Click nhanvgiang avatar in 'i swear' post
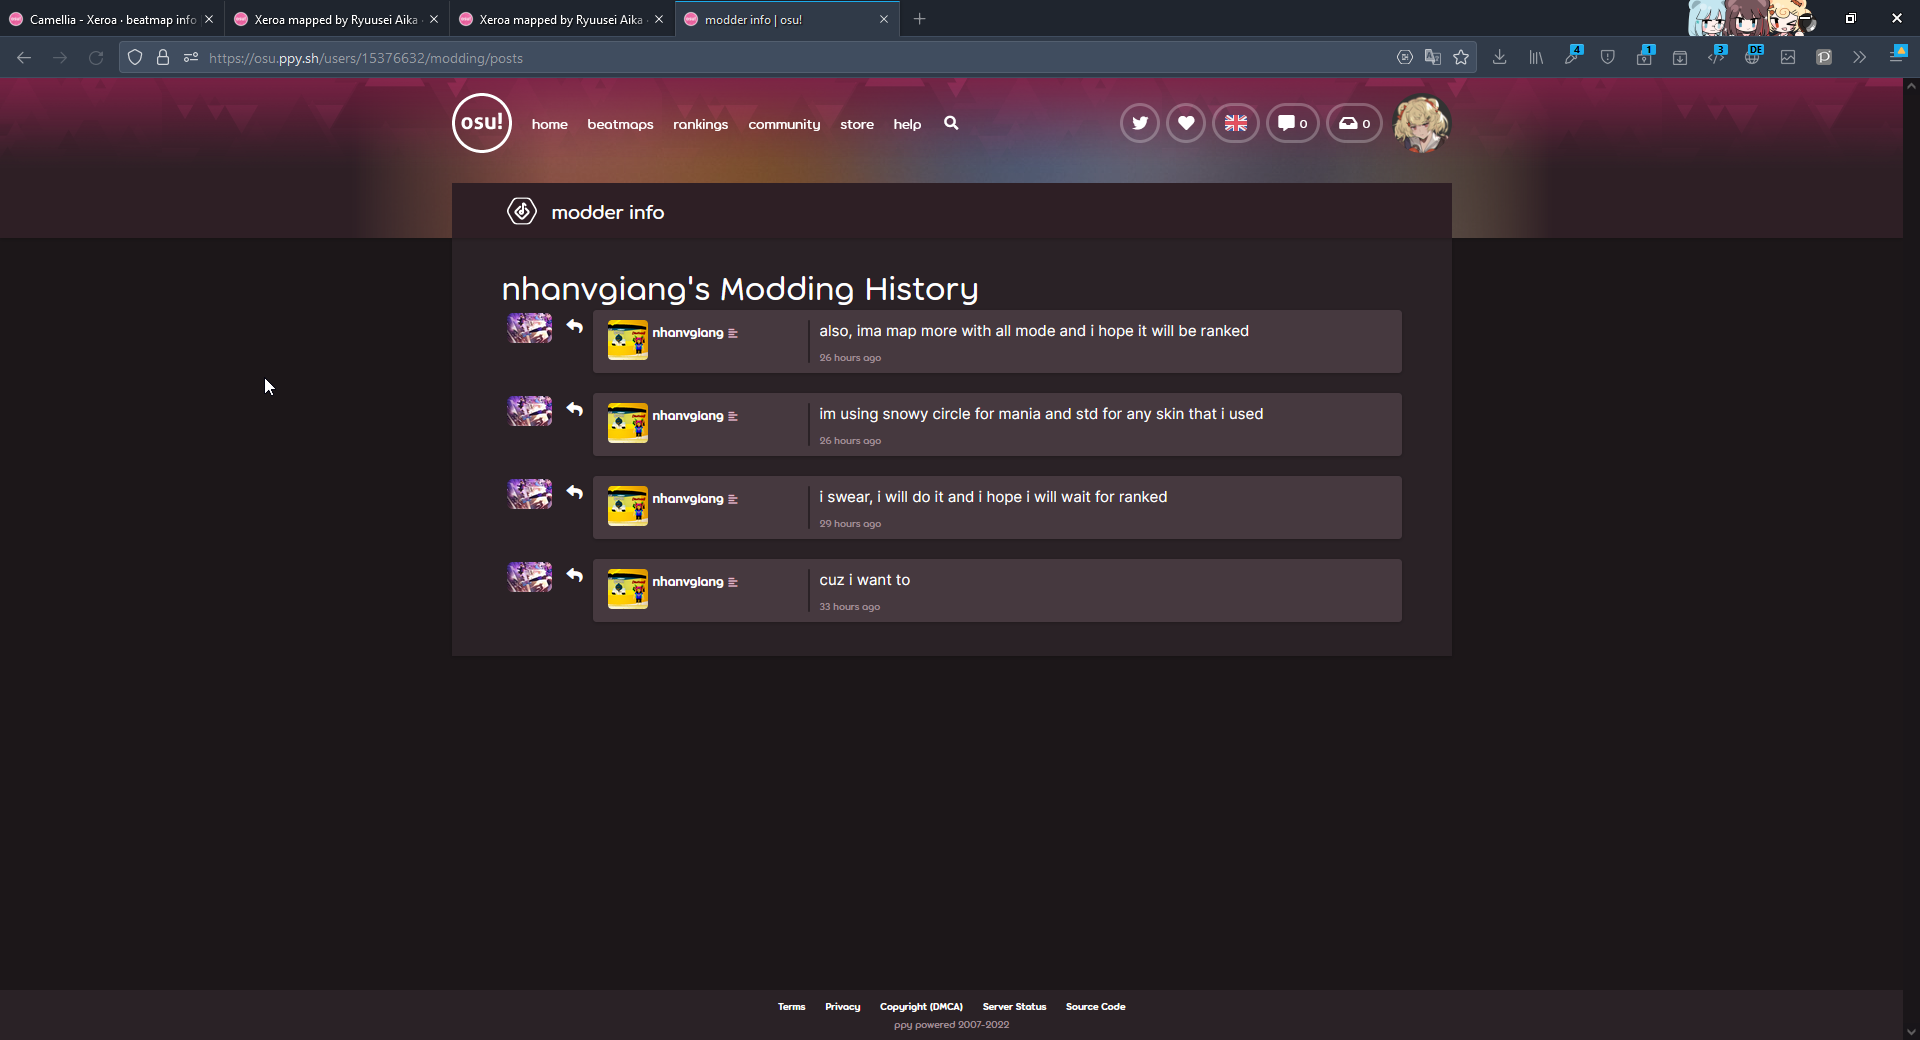Image resolution: width=1920 pixels, height=1040 pixels. tap(627, 506)
